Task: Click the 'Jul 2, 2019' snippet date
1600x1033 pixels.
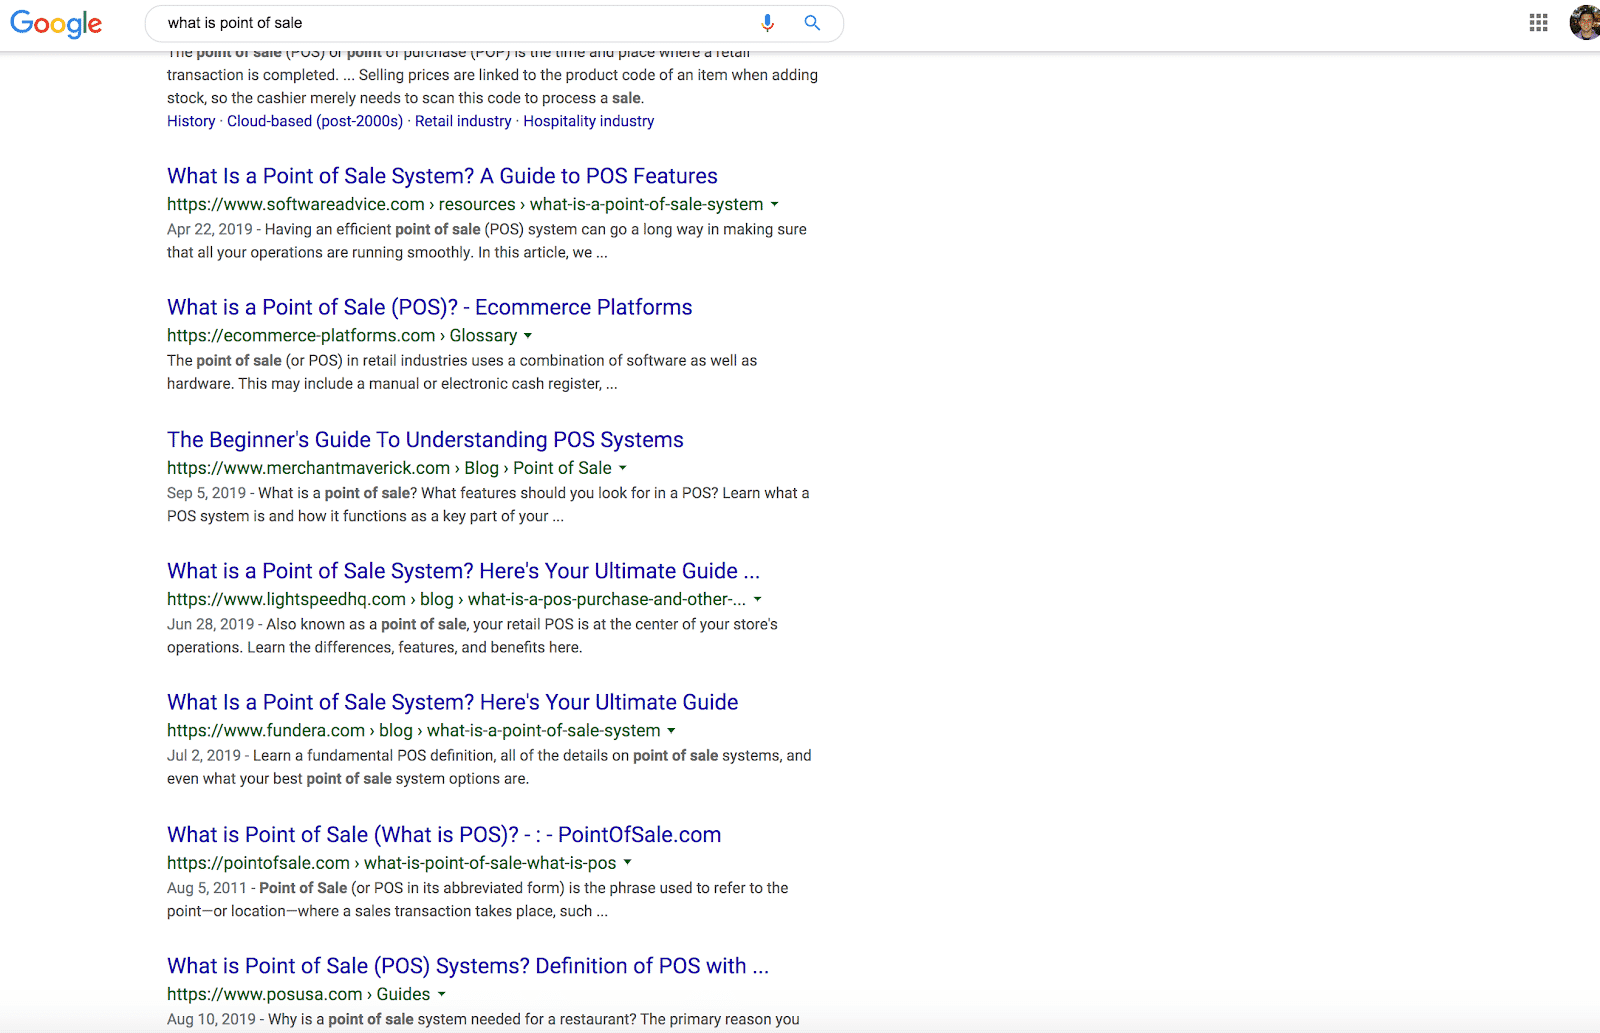Action: 204,756
